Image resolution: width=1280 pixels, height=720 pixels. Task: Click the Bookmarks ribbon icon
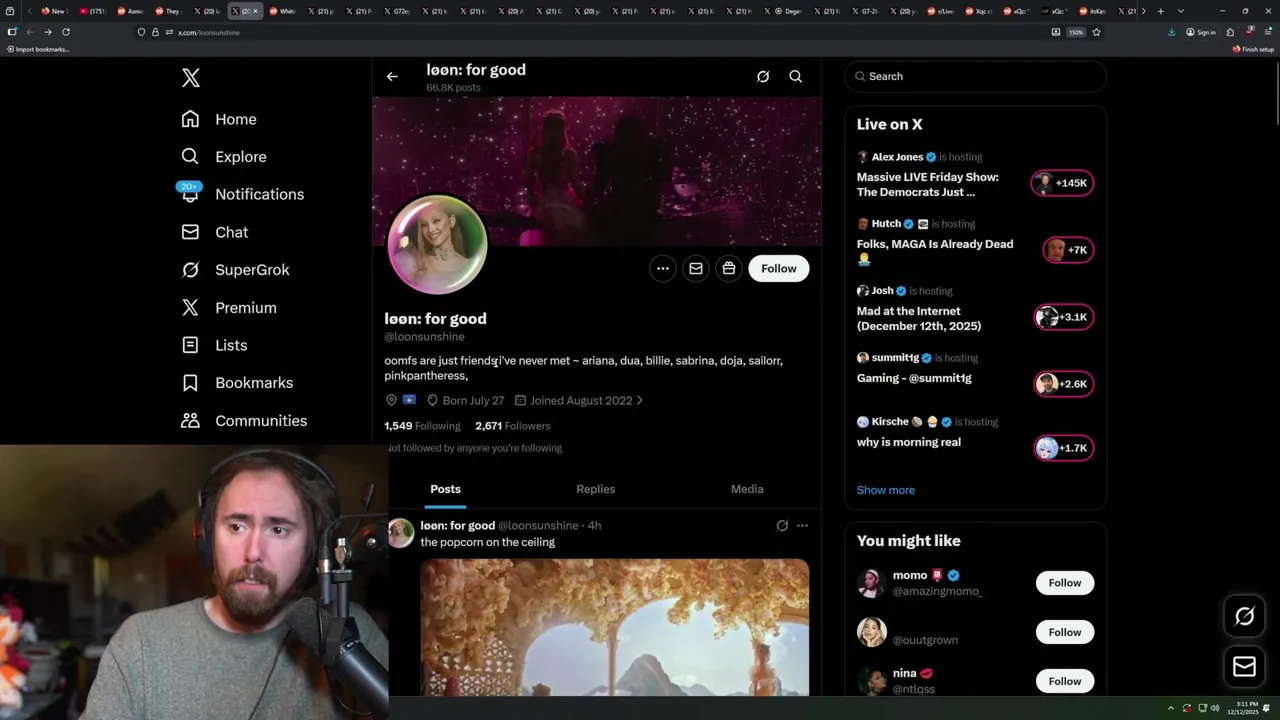point(190,383)
